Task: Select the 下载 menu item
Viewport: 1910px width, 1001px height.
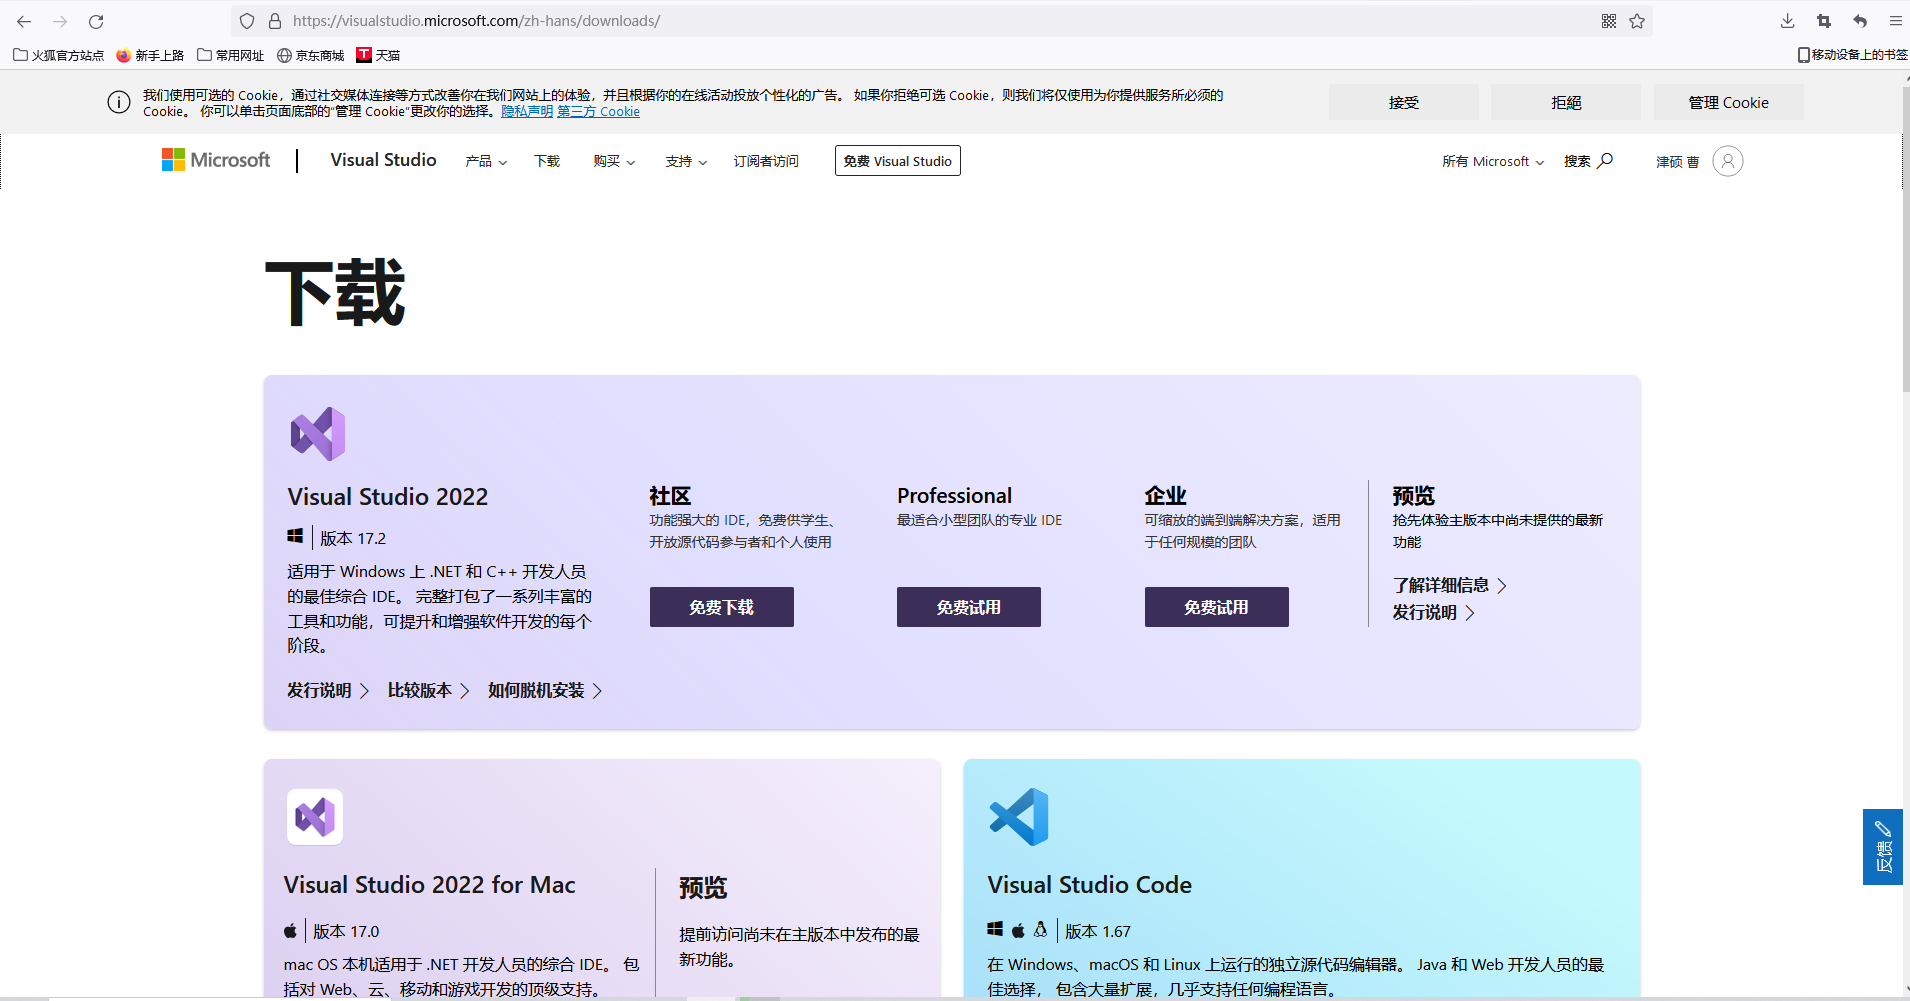Action: coord(546,161)
